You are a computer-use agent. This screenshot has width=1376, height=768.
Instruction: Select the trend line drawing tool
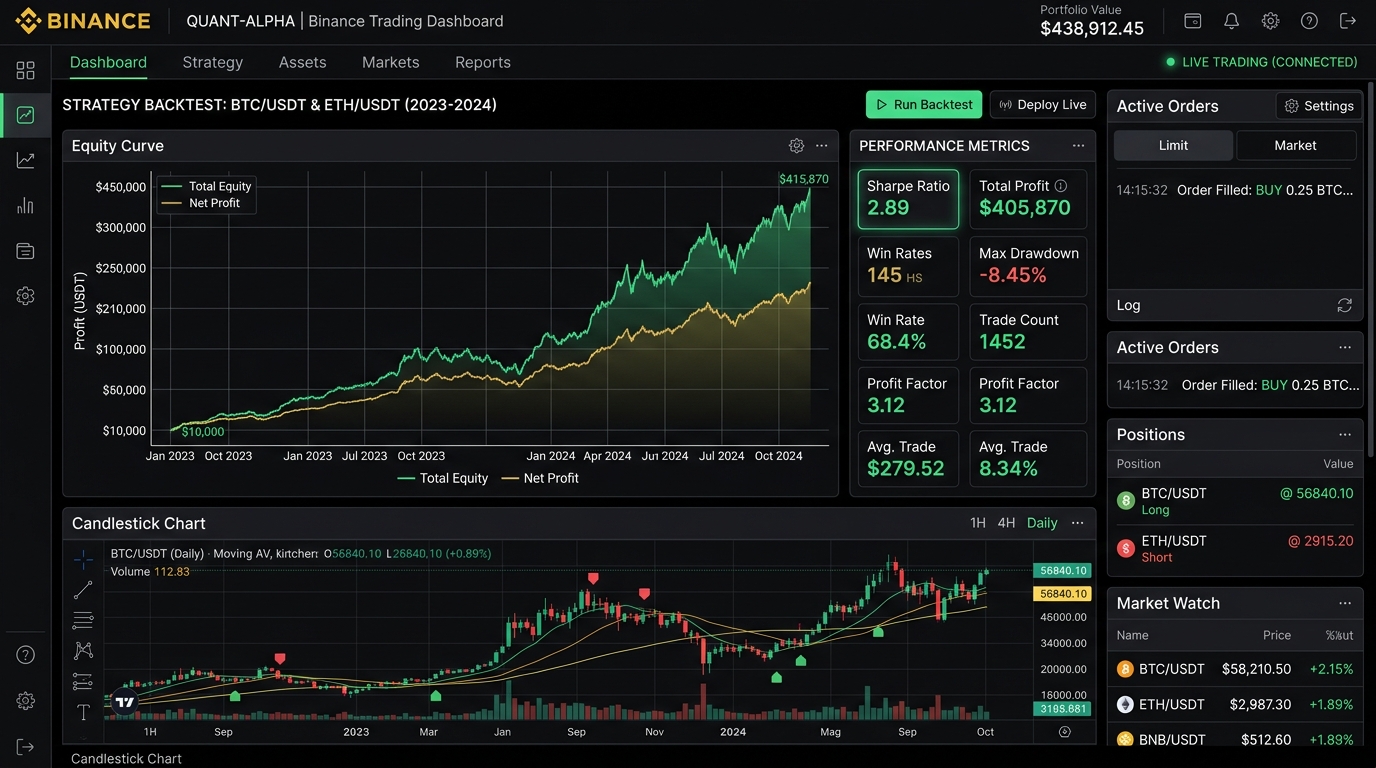coord(83,591)
